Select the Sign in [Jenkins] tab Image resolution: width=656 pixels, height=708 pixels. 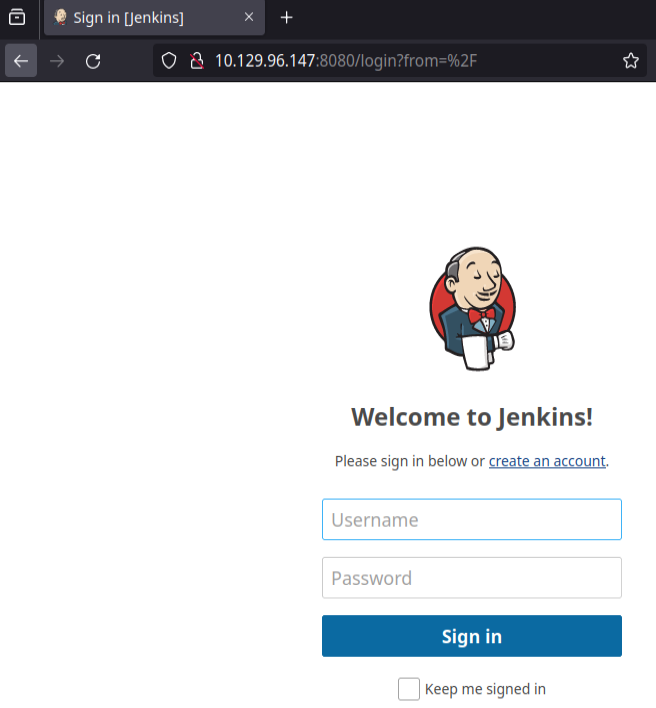pyautogui.click(x=154, y=18)
